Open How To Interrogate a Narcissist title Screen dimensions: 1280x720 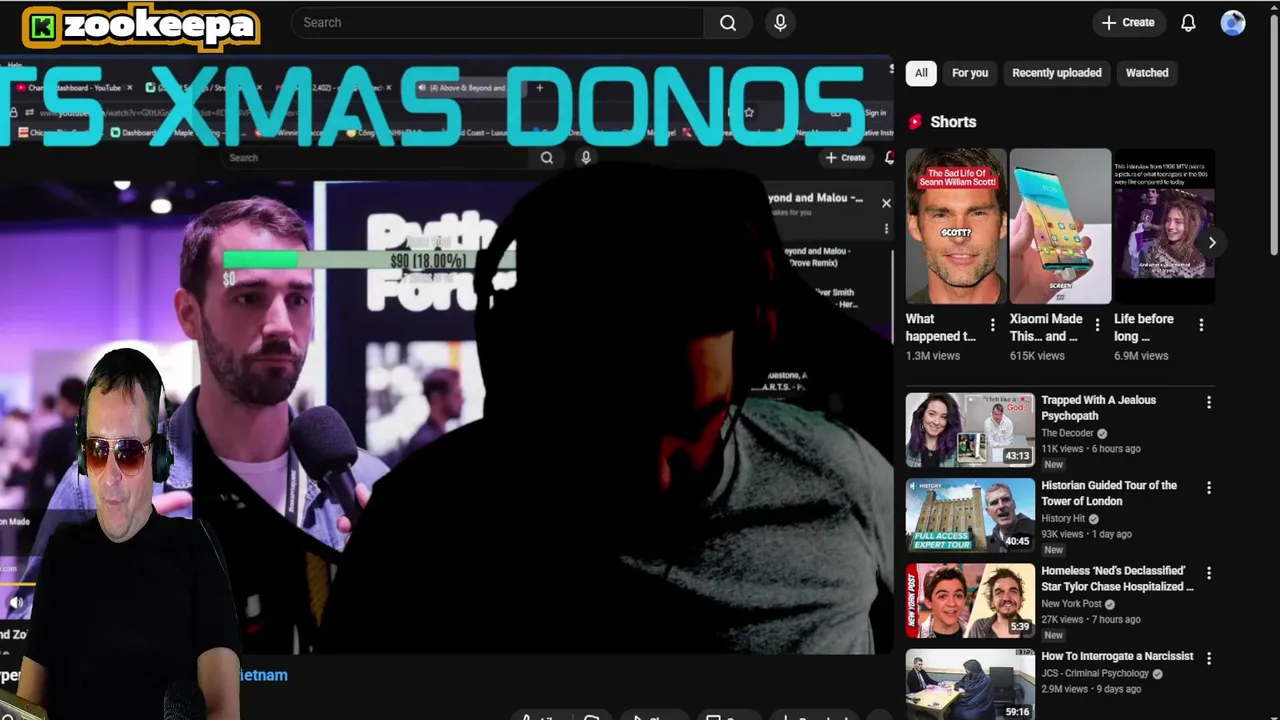click(1117, 656)
